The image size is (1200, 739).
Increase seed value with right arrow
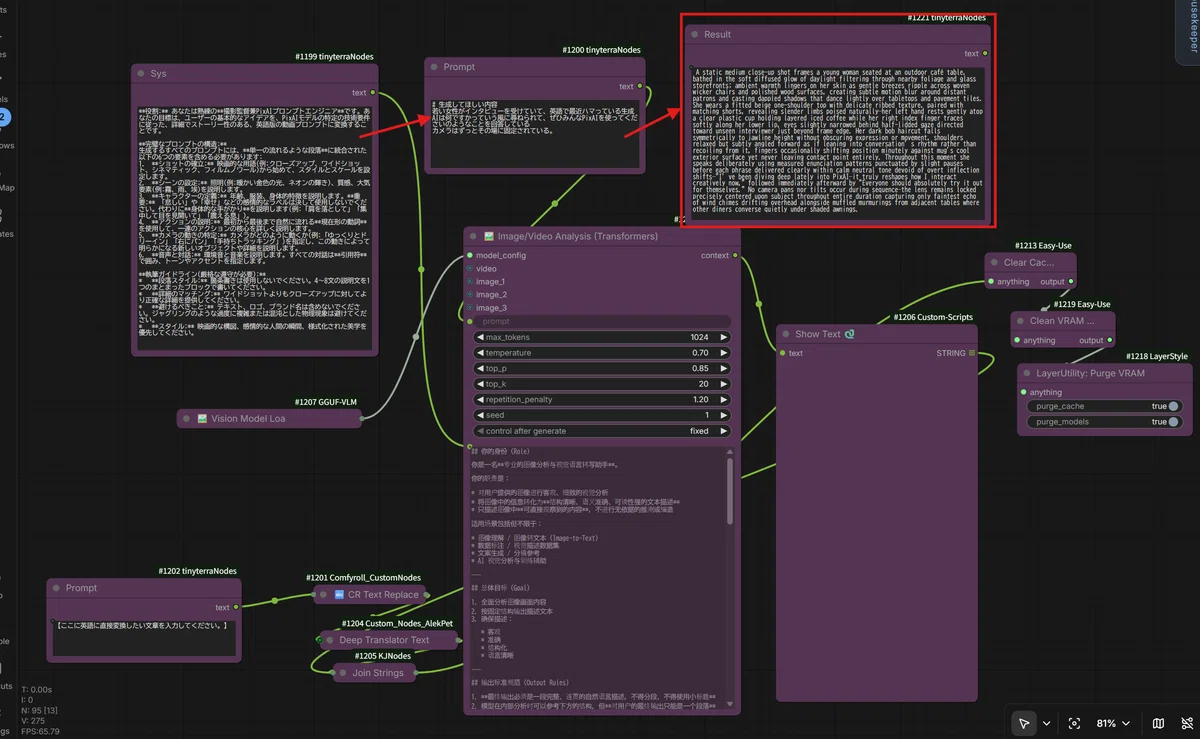click(x=724, y=416)
